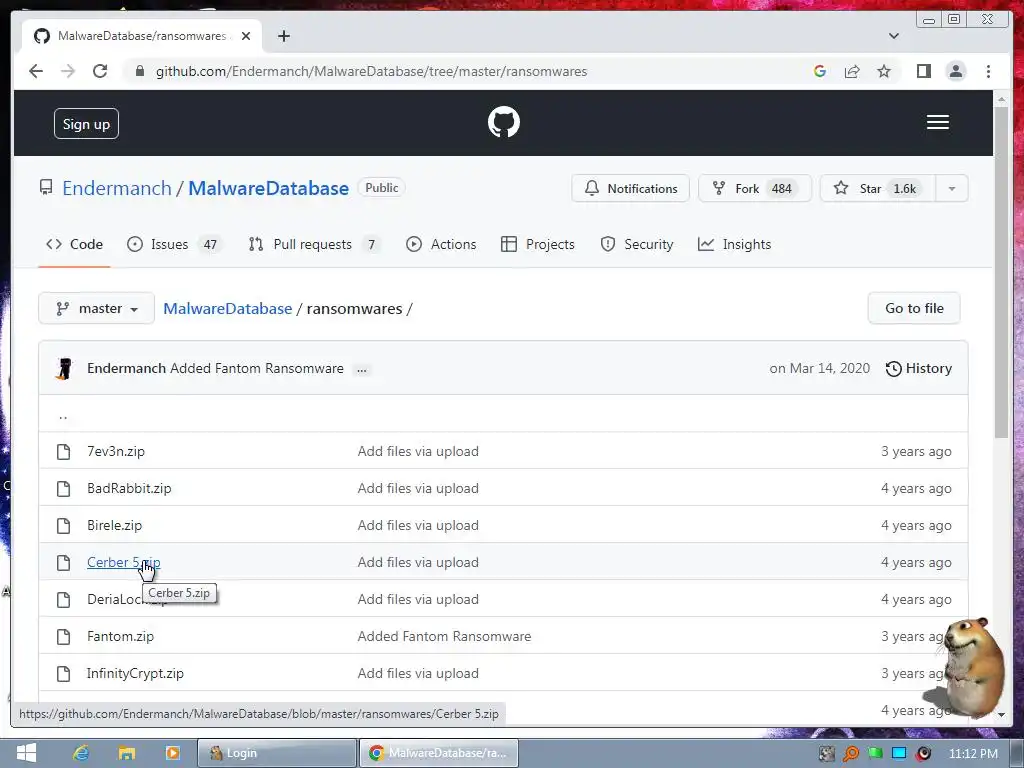
Task: Click the Notifications bell button
Action: click(x=630, y=188)
